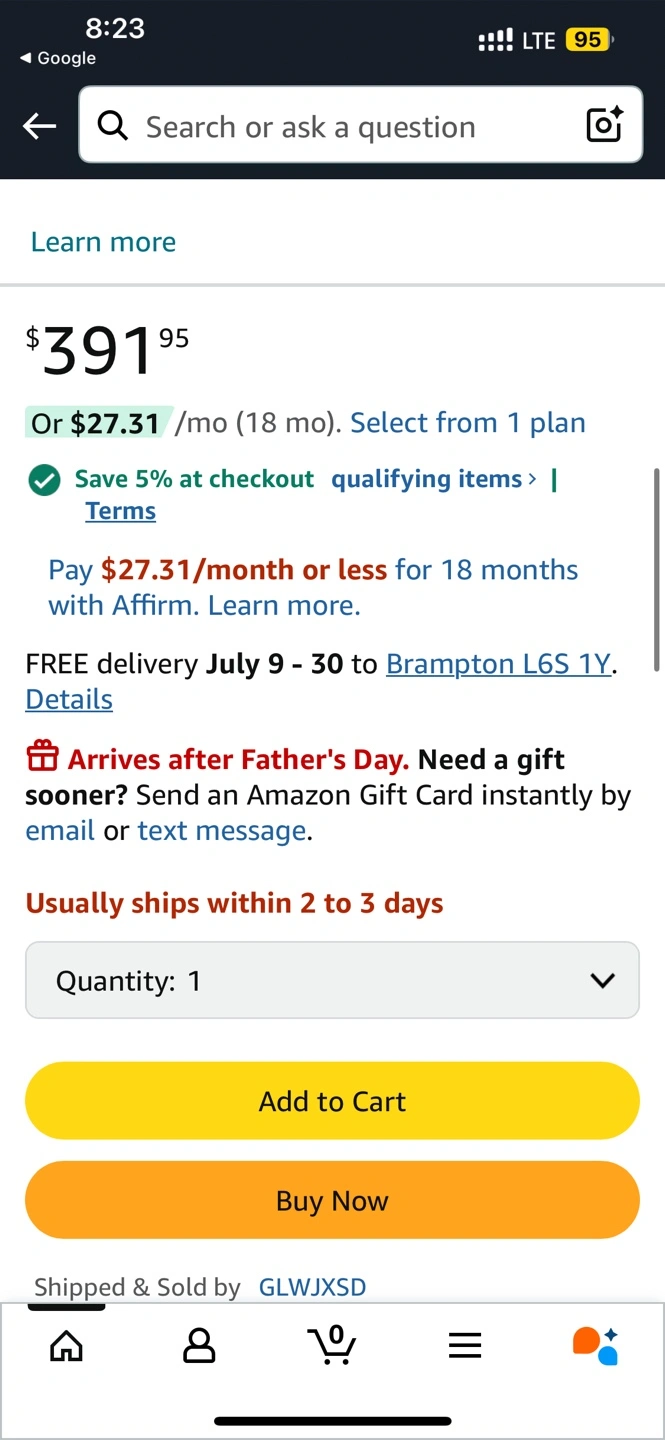The width and height of the screenshot is (665, 1440).
Task: Open the hamburger menu icon
Action: [465, 1346]
